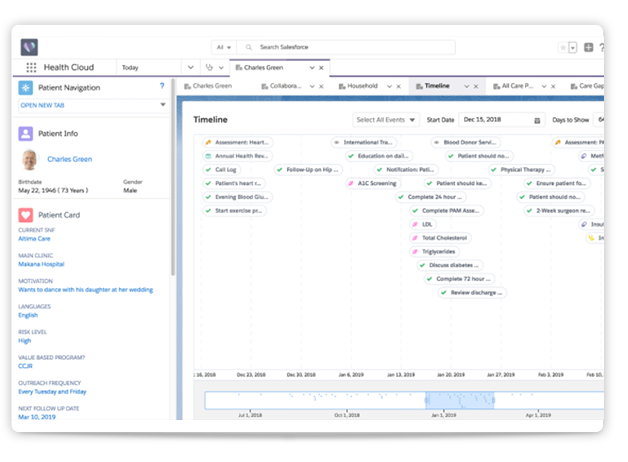The height and width of the screenshot is (462, 628).
Task: Close the Household subtab
Action: pyautogui.click(x=399, y=86)
